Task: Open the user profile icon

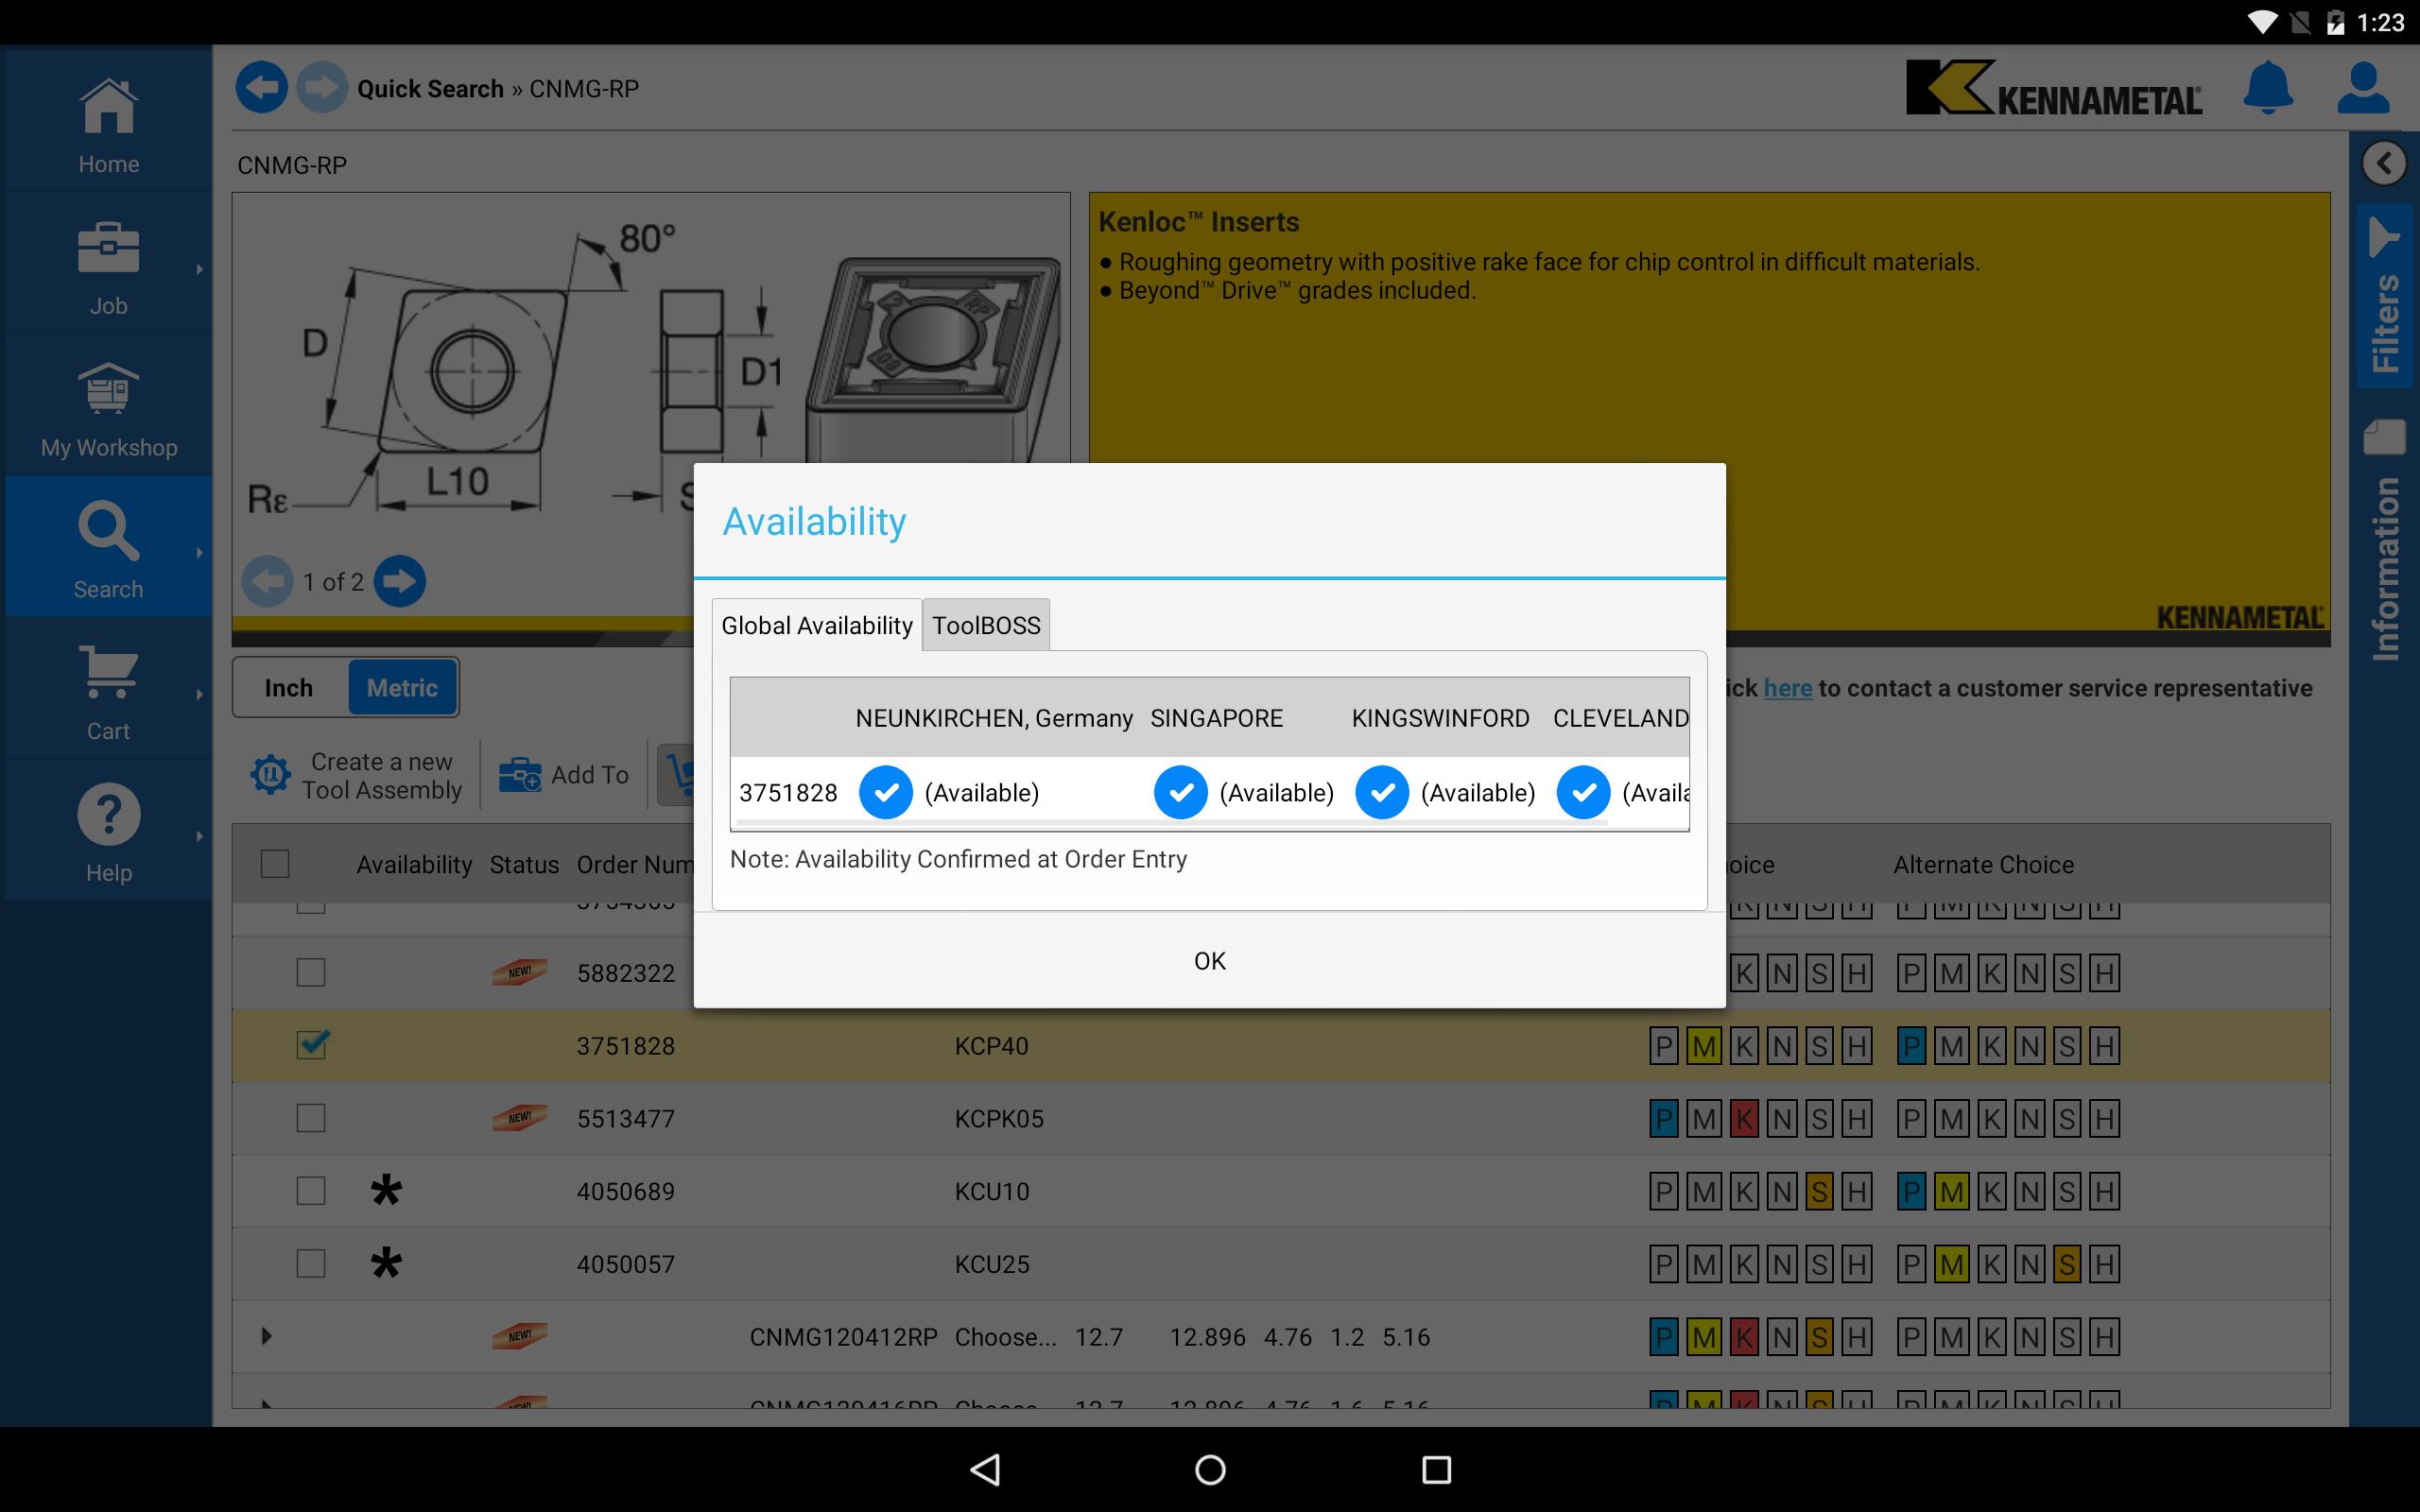Action: tap(2362, 88)
